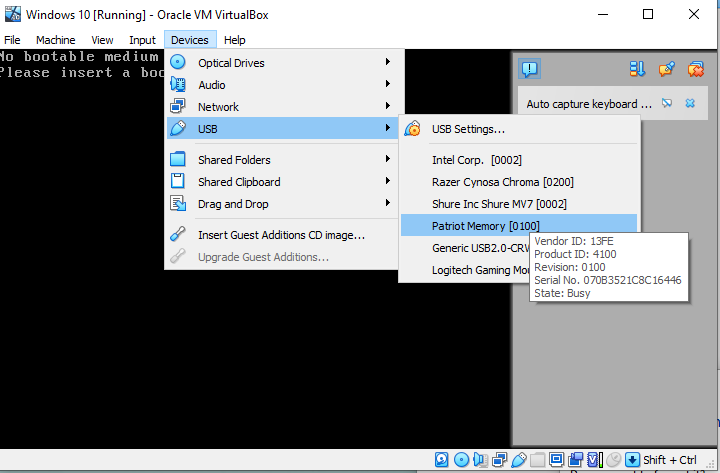Click the display status bar icon
720x473 pixels.
coord(556,460)
